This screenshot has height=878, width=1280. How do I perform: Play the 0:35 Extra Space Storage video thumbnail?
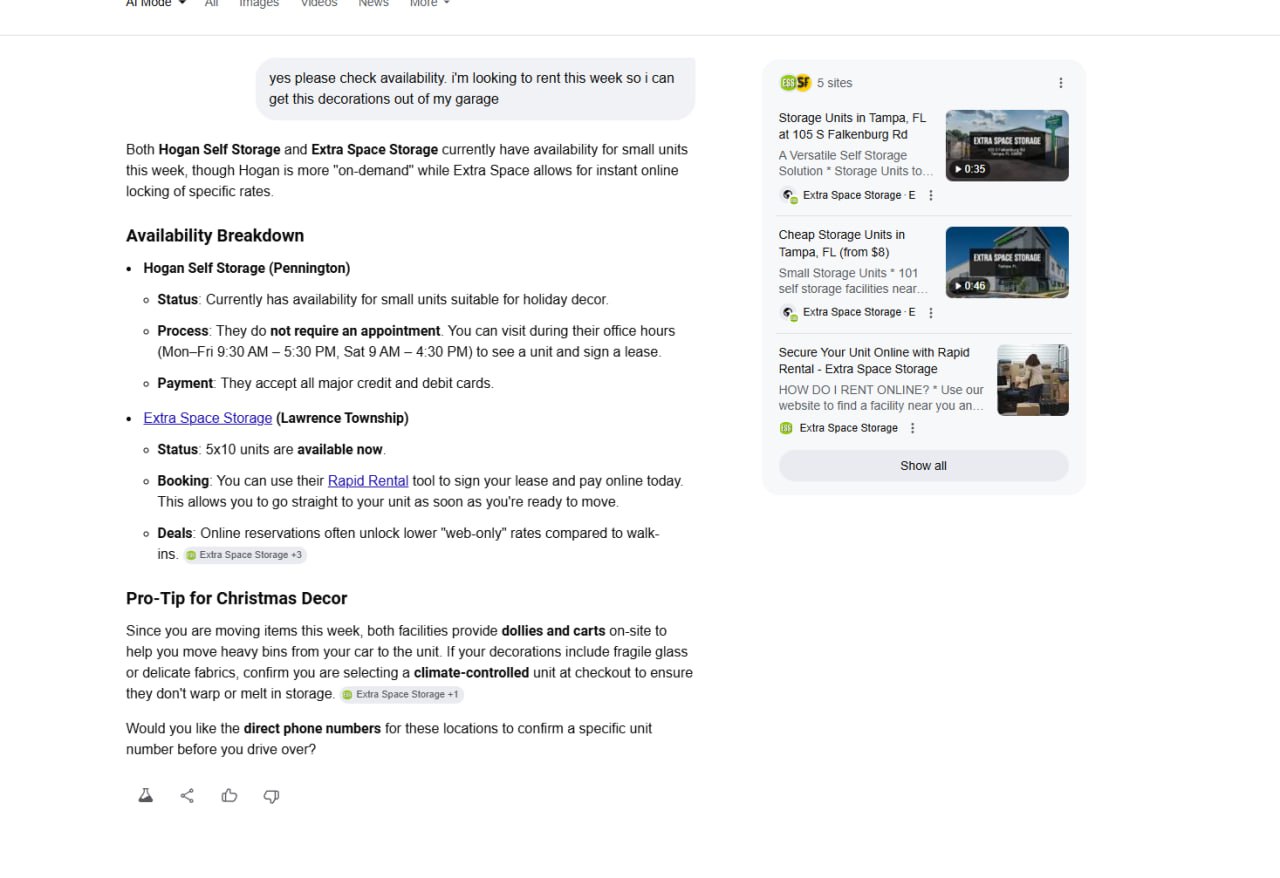[1007, 145]
